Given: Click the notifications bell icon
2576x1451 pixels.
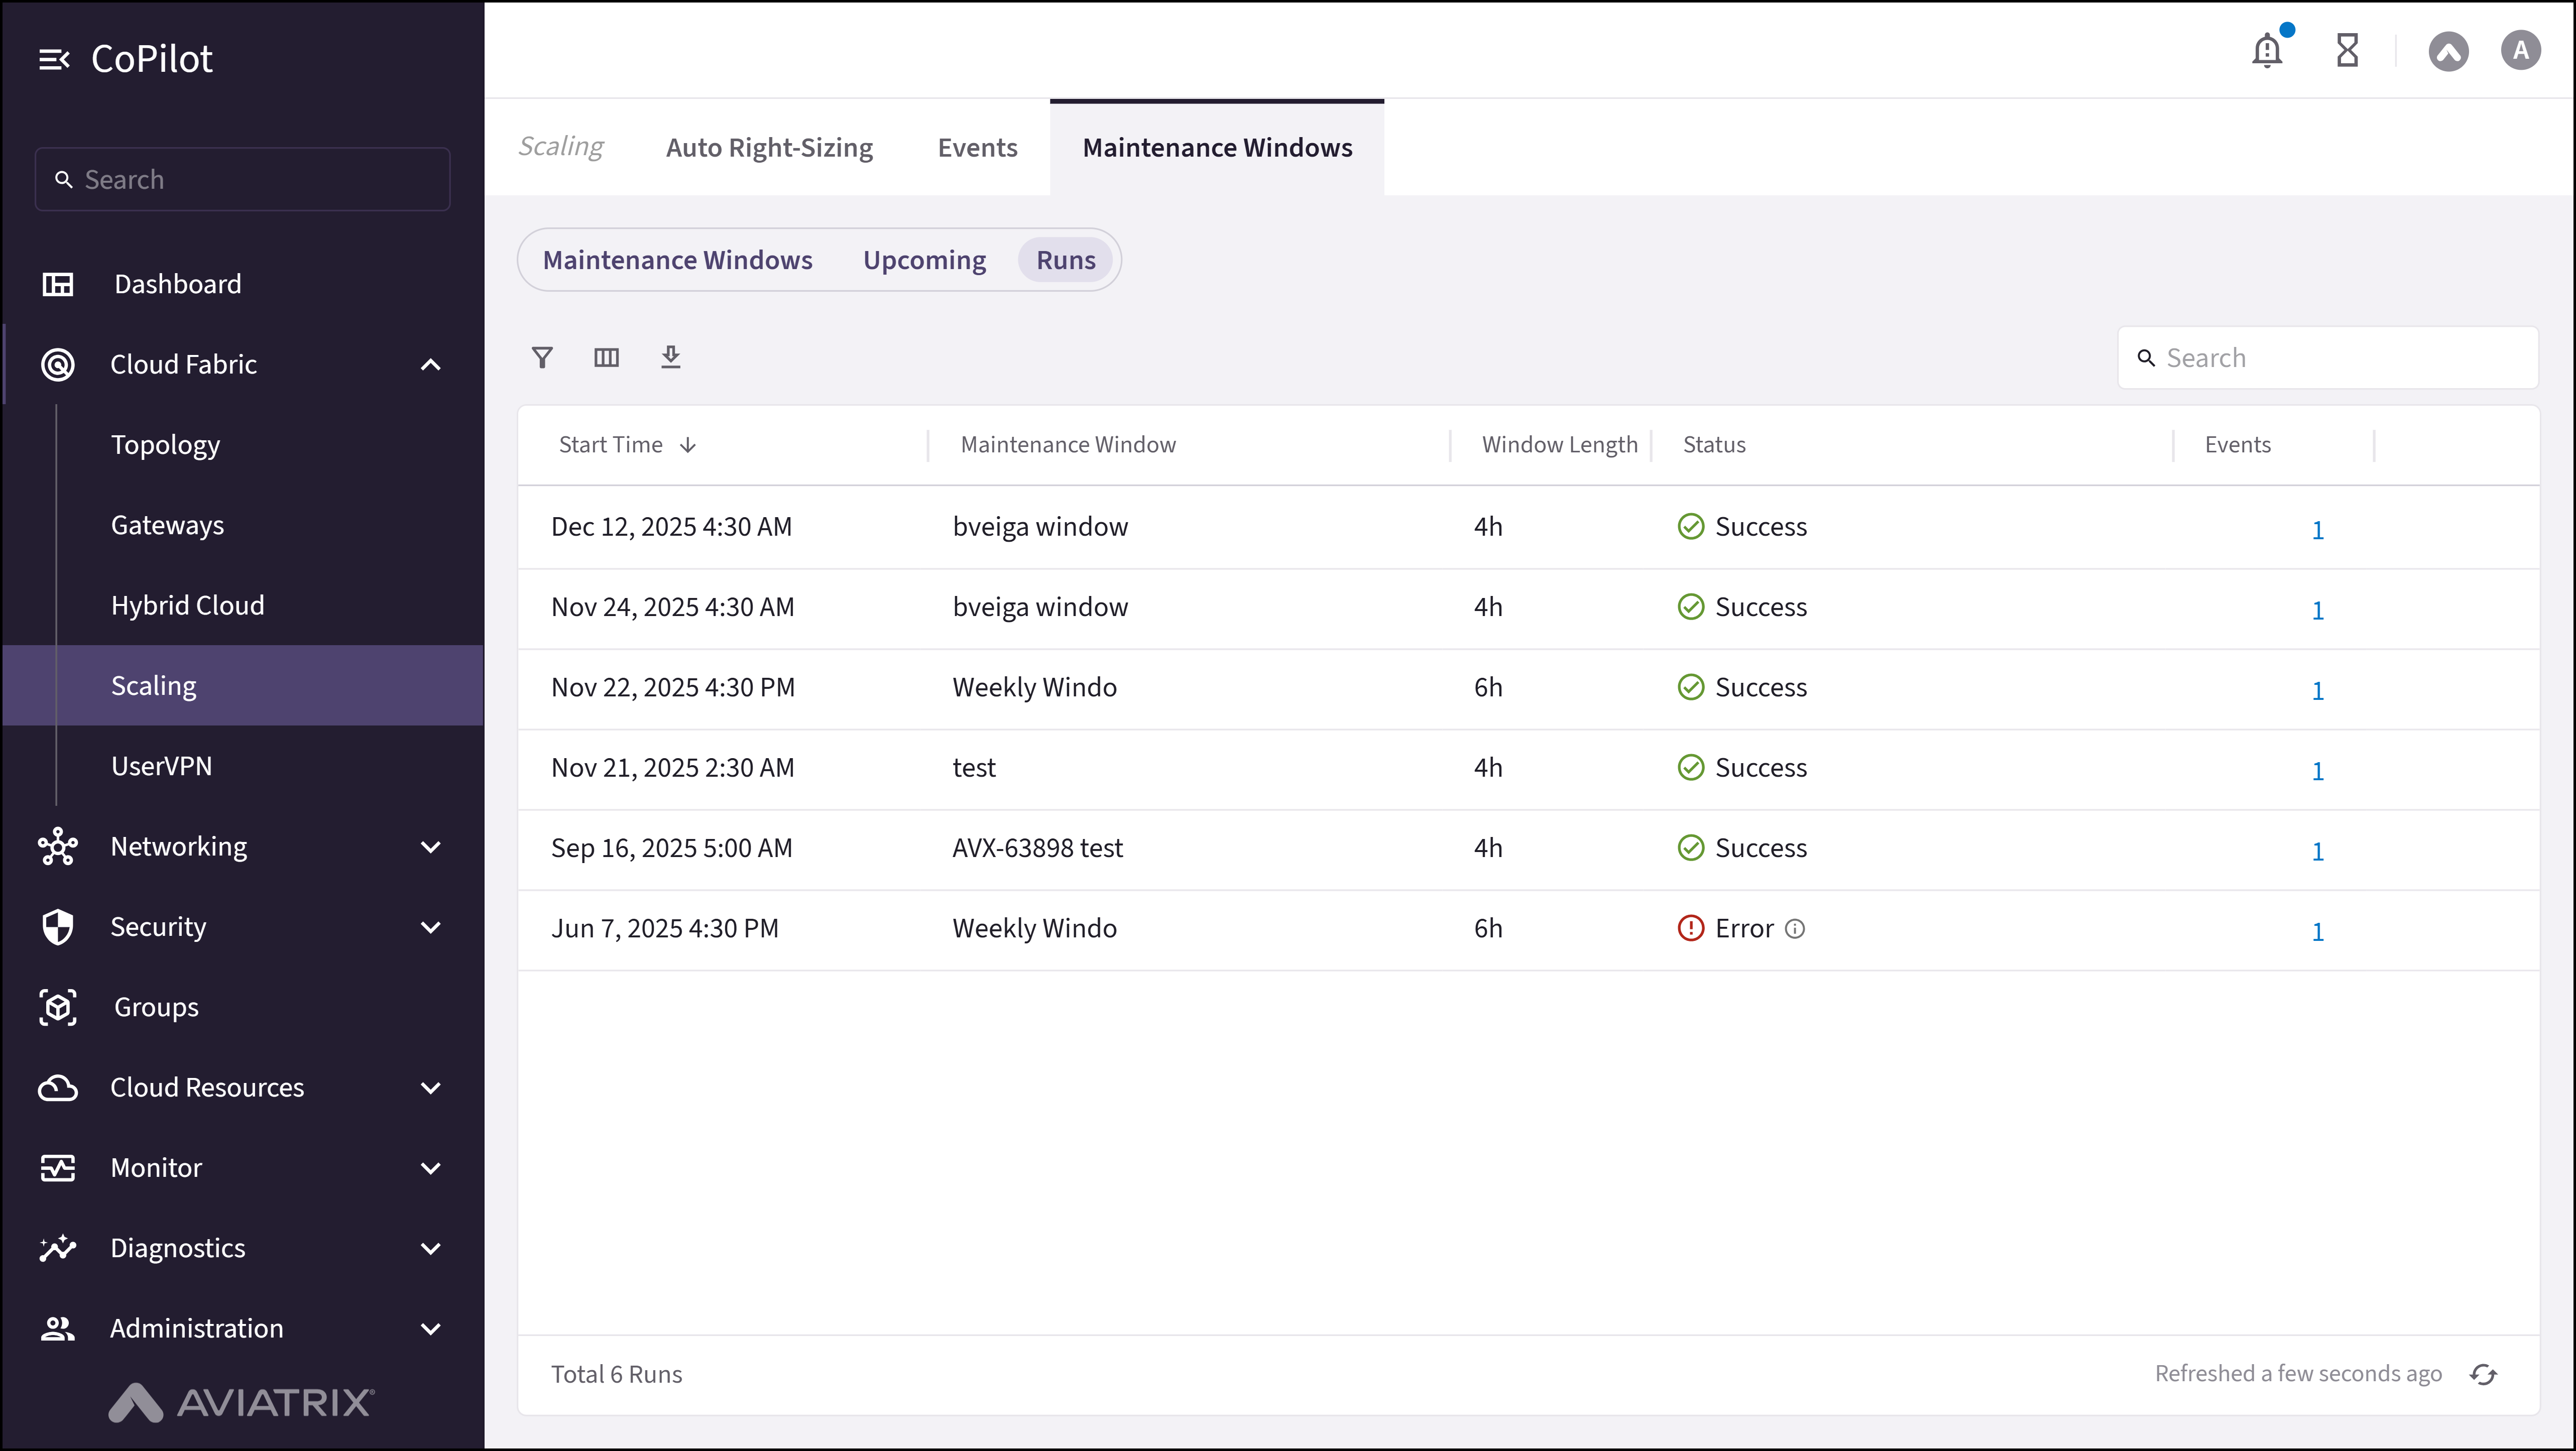Looking at the screenshot, I should (x=2267, y=50).
